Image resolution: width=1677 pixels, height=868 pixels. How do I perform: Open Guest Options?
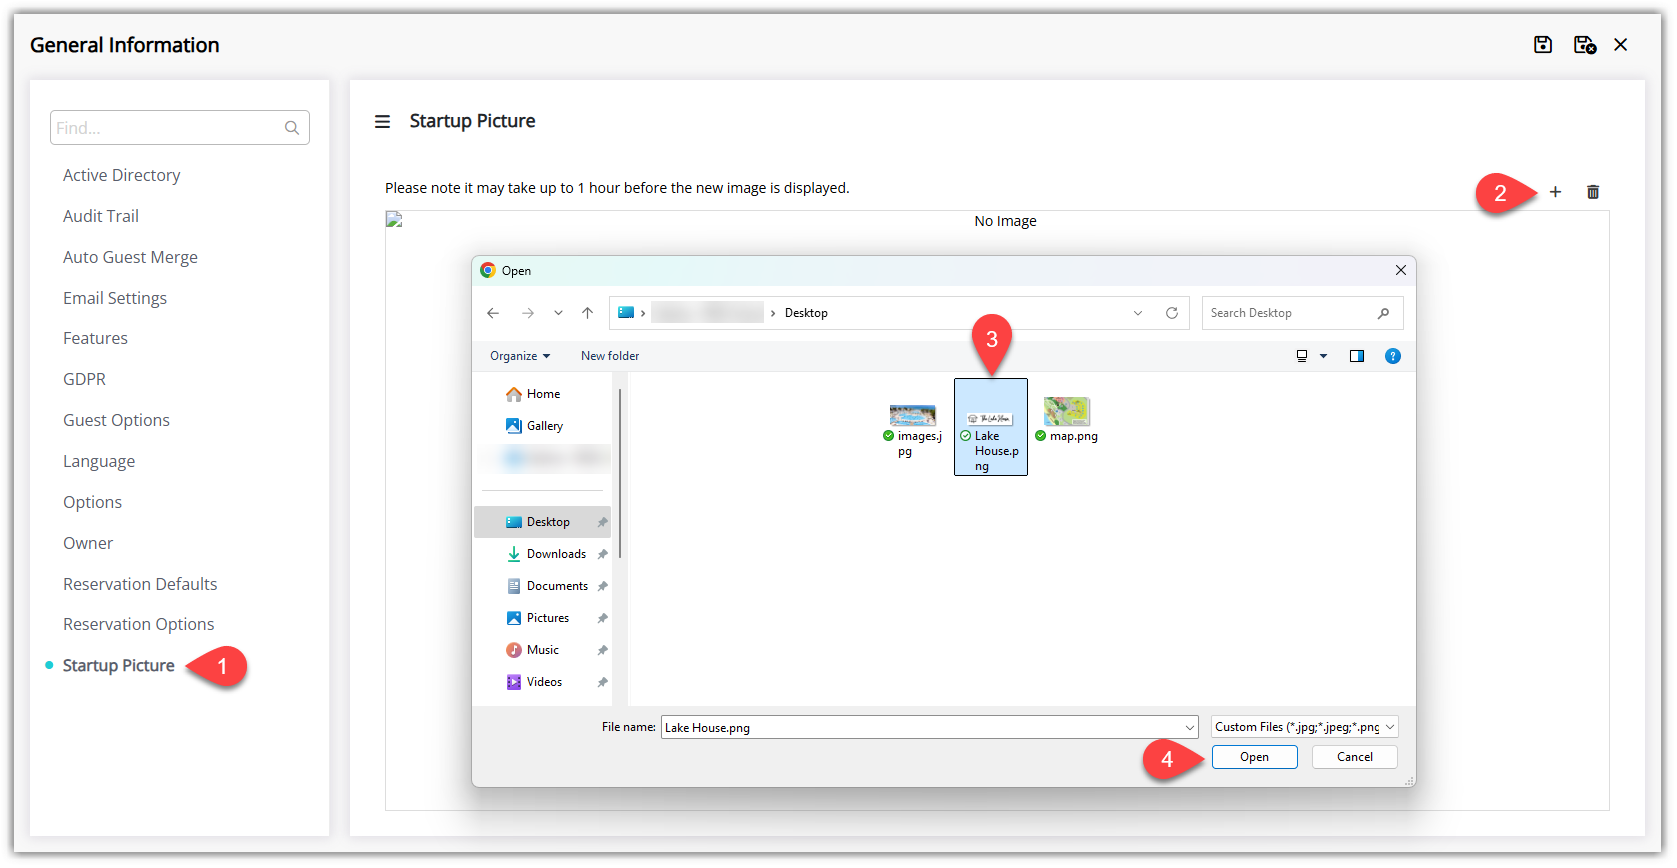click(116, 420)
